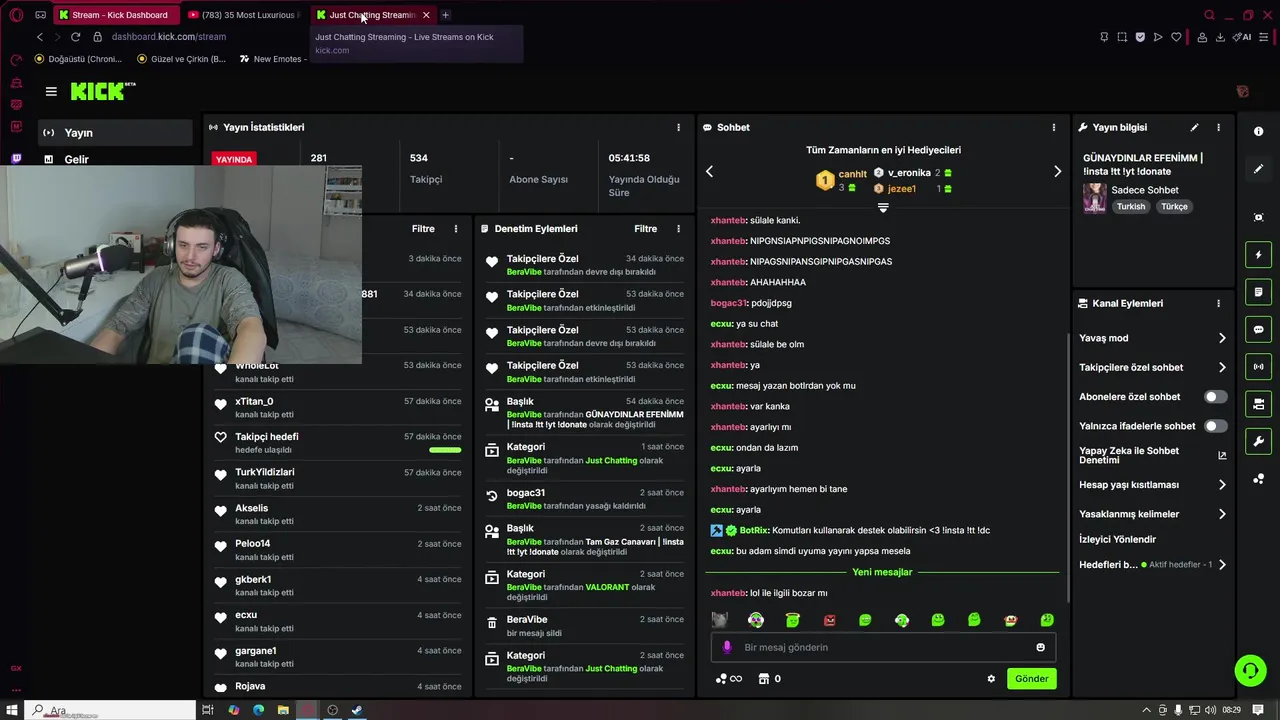
Task: Close the Just Chatting Streaming tab
Action: (426, 15)
